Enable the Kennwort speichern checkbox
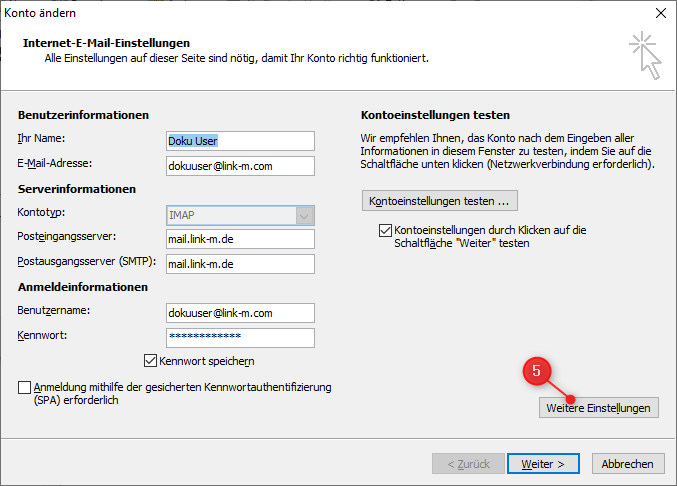Image resolution: width=677 pixels, height=486 pixels. tap(151, 361)
